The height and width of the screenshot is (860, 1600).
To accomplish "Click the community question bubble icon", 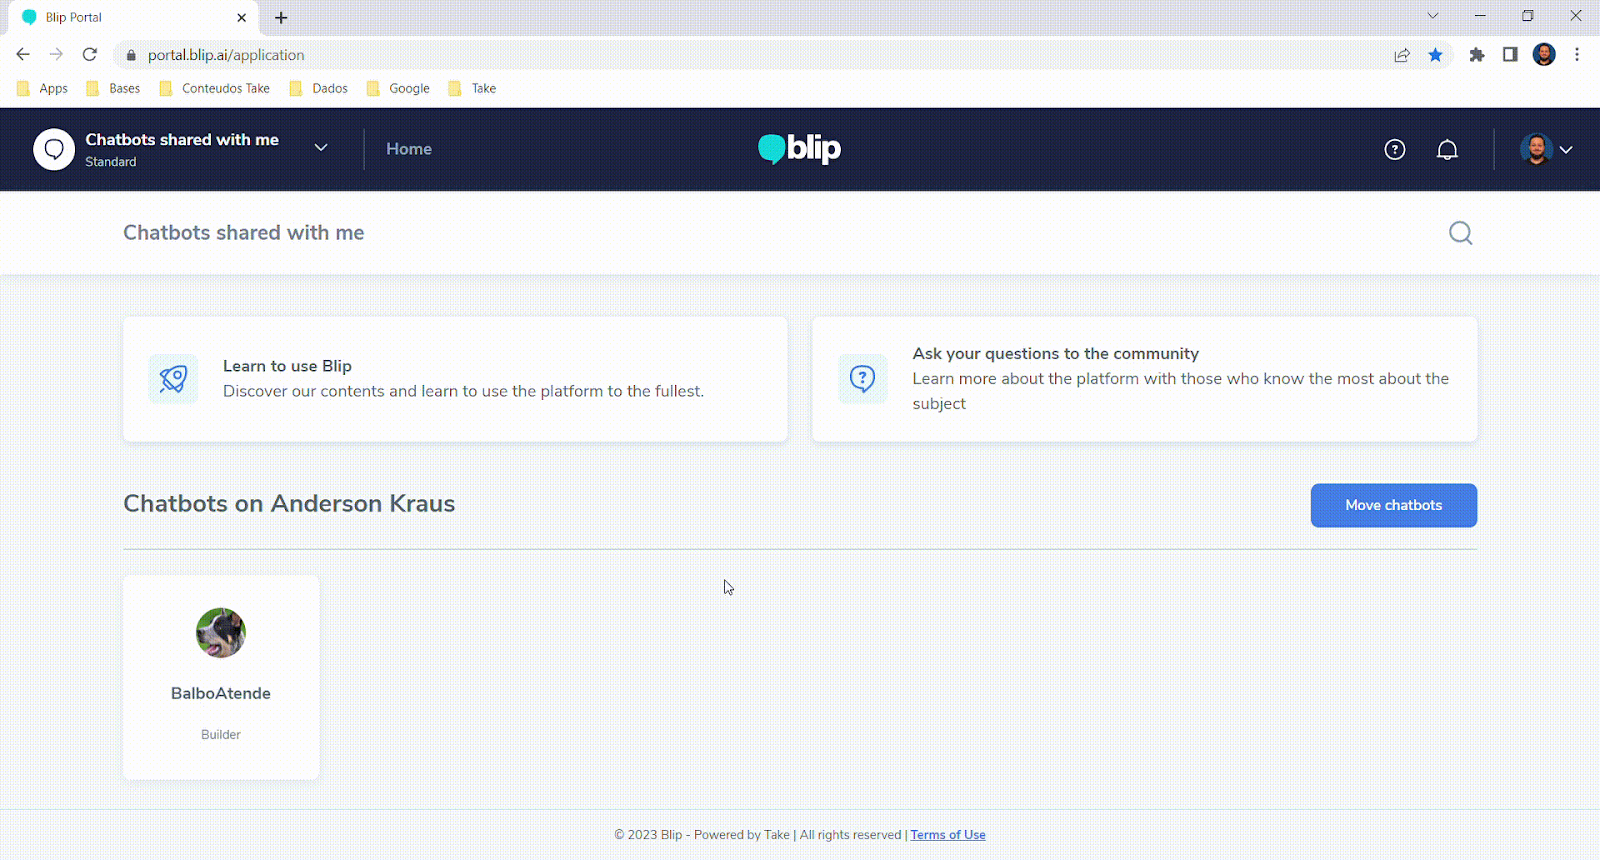I will [x=862, y=379].
